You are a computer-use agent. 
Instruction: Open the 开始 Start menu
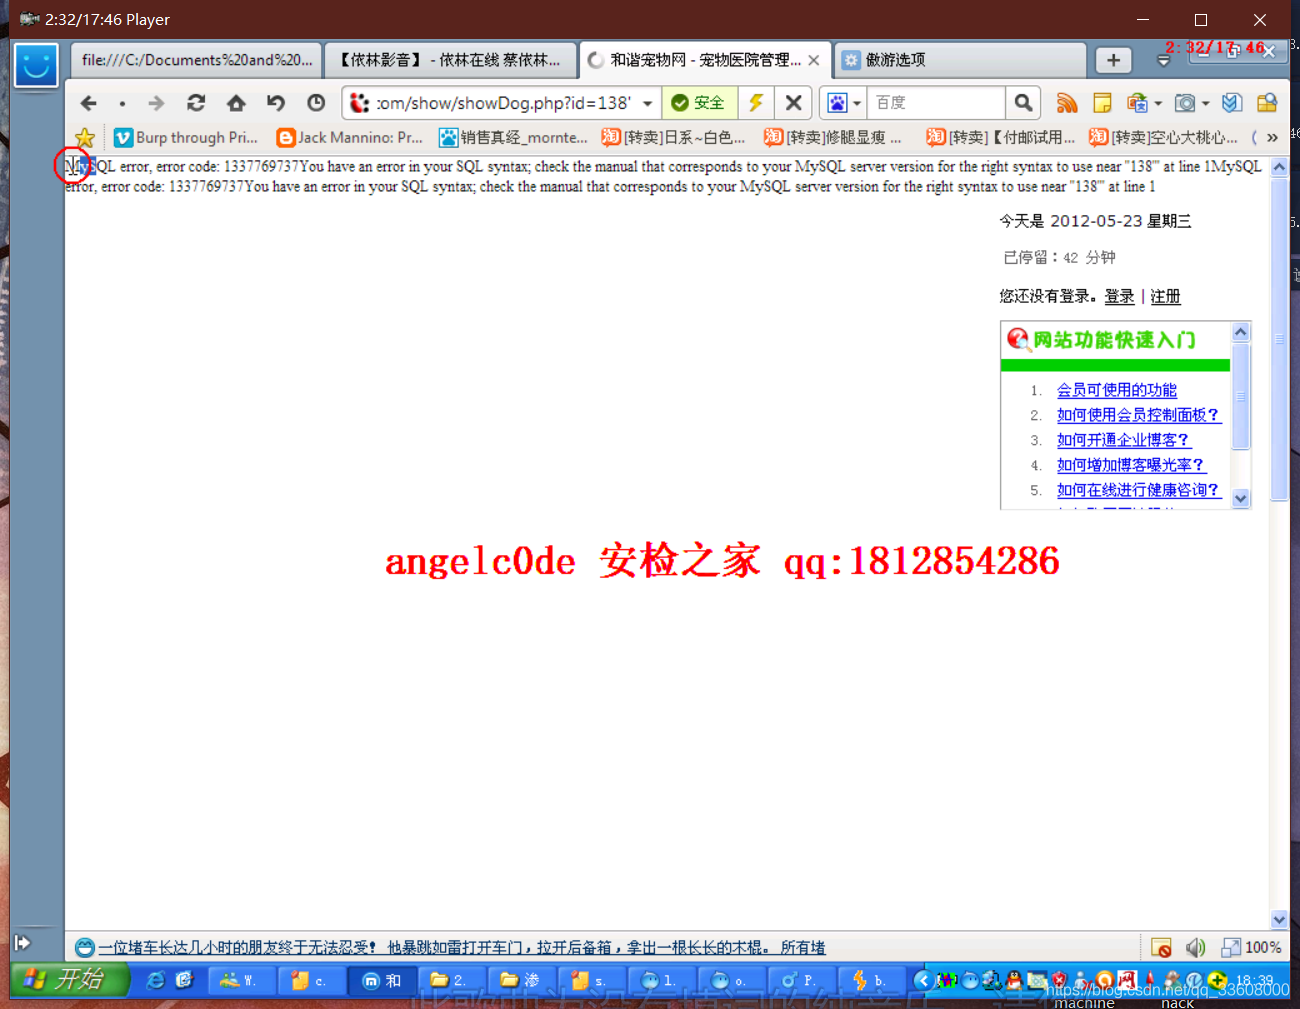pos(70,980)
